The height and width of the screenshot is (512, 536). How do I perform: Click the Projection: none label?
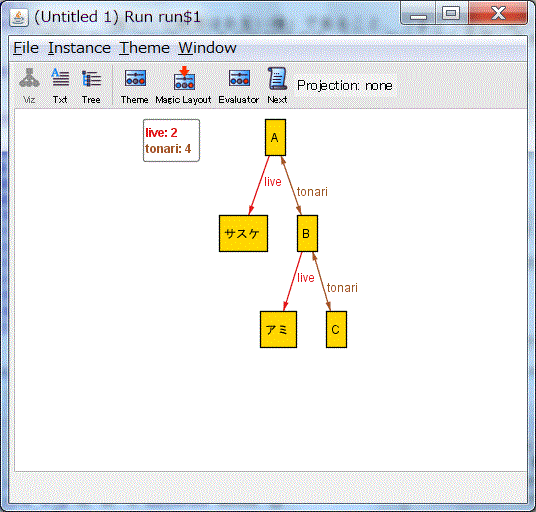coord(345,85)
